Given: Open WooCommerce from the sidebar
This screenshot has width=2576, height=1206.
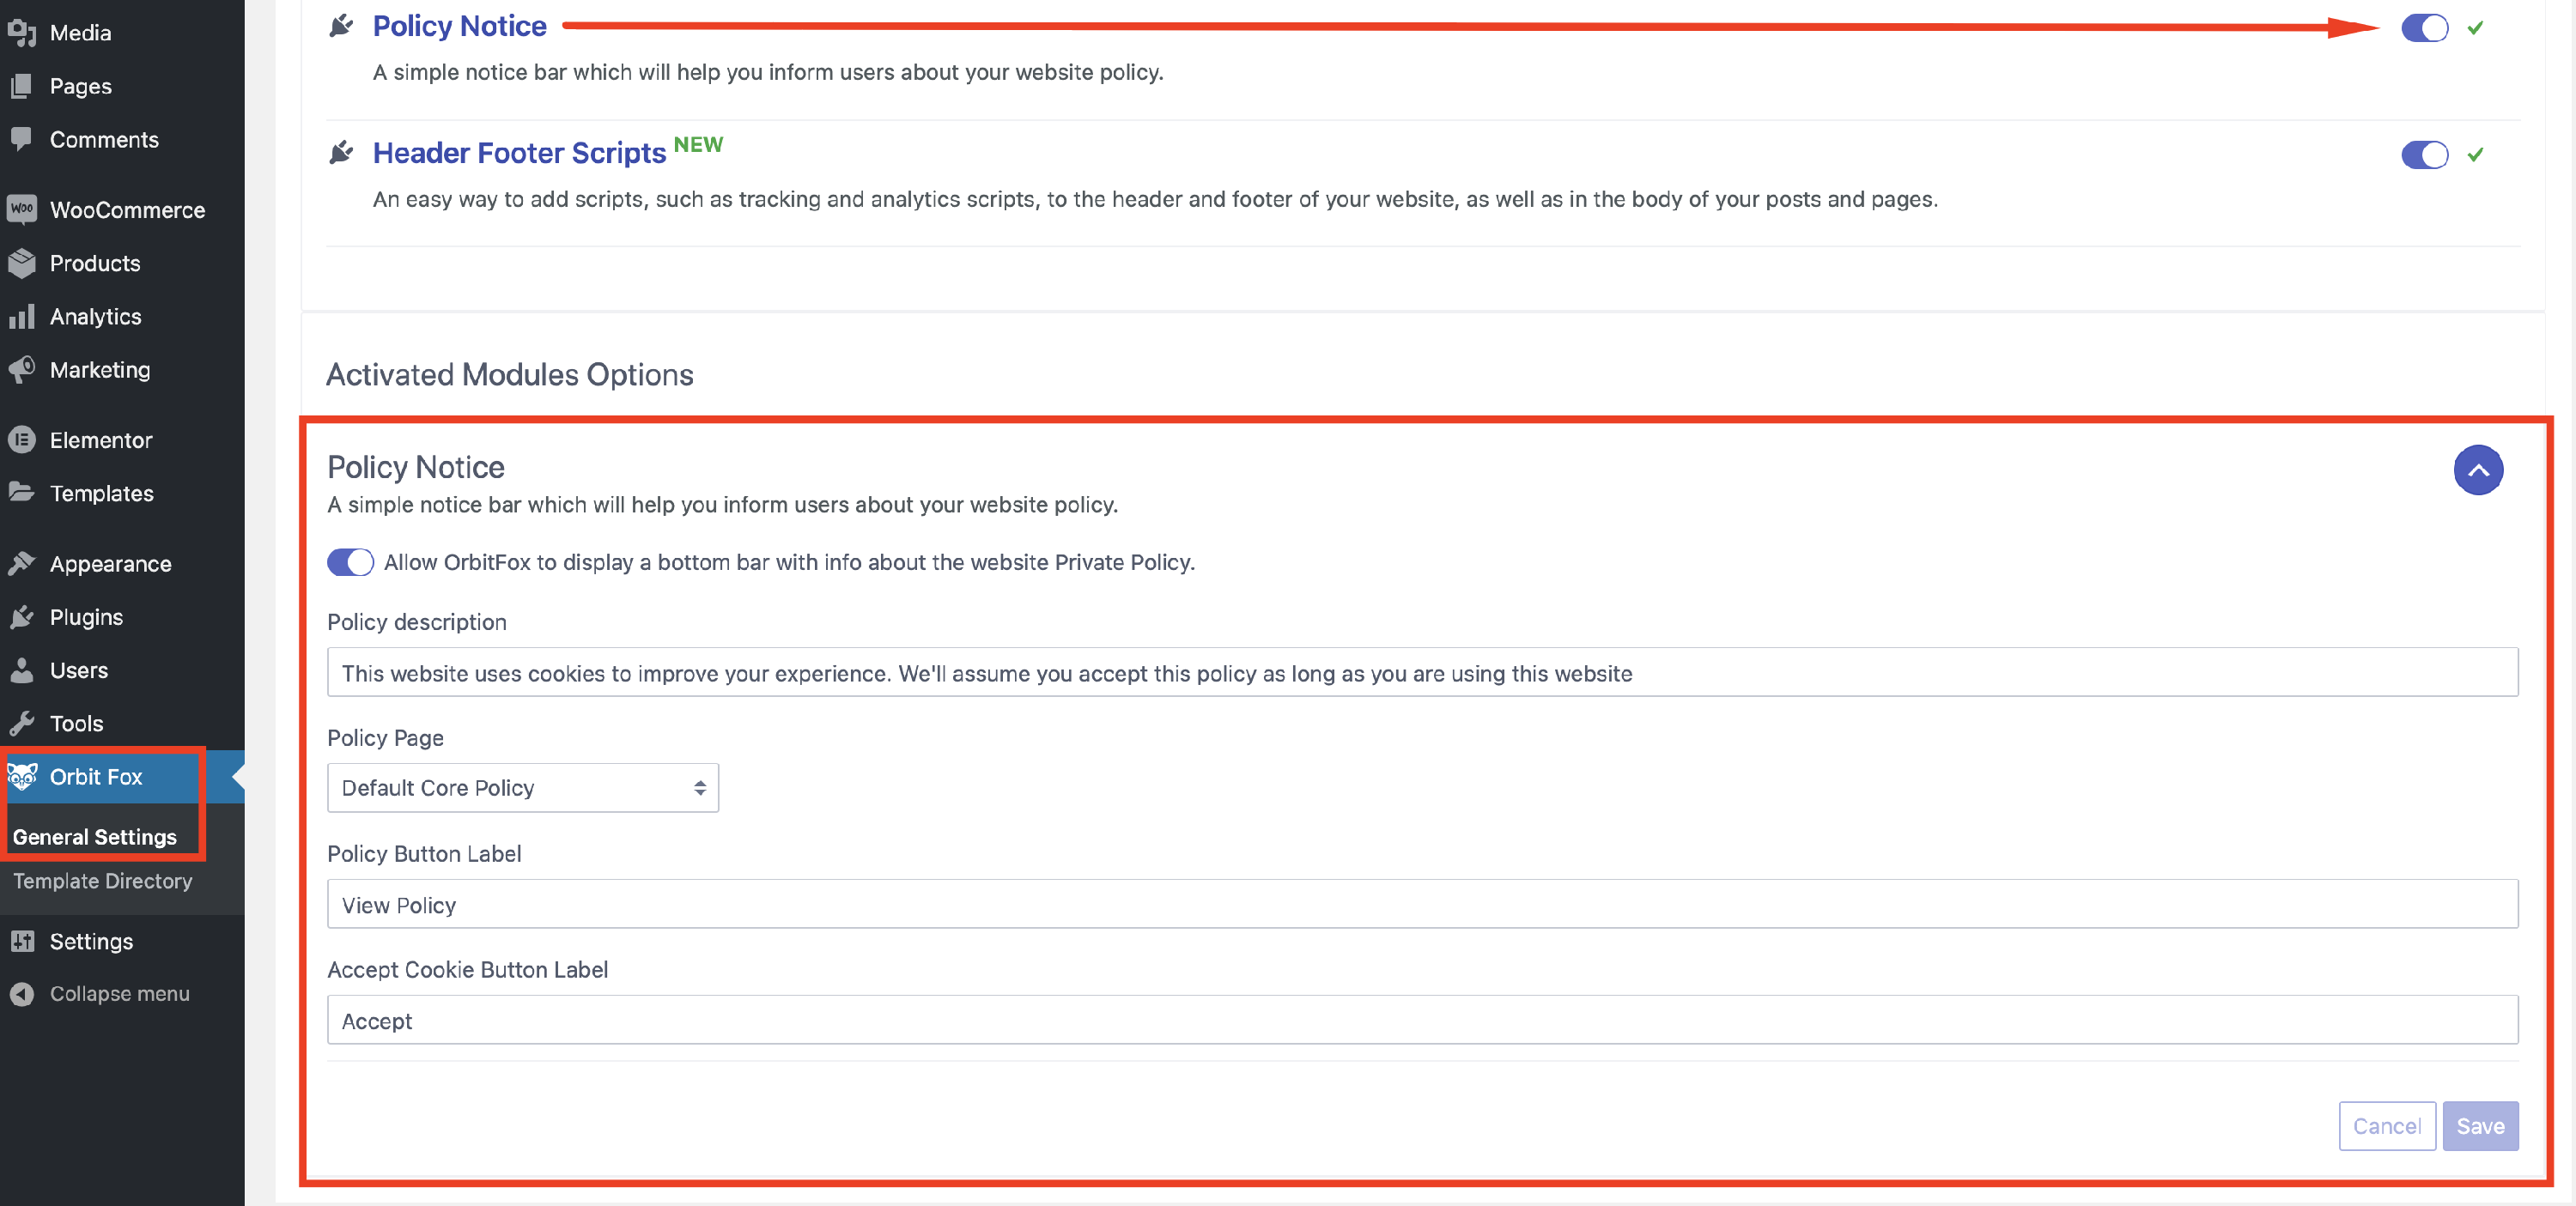Looking at the screenshot, I should [x=128, y=210].
